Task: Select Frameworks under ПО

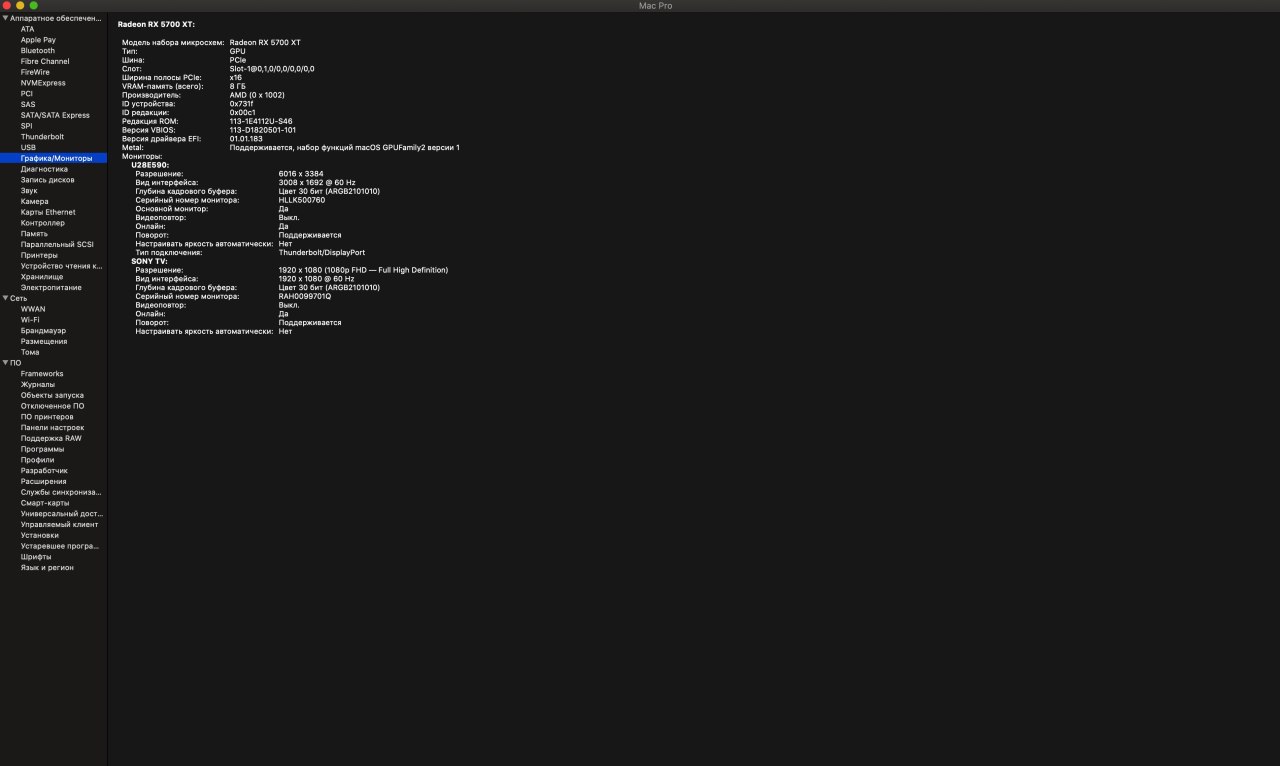Action: pyautogui.click(x=42, y=374)
